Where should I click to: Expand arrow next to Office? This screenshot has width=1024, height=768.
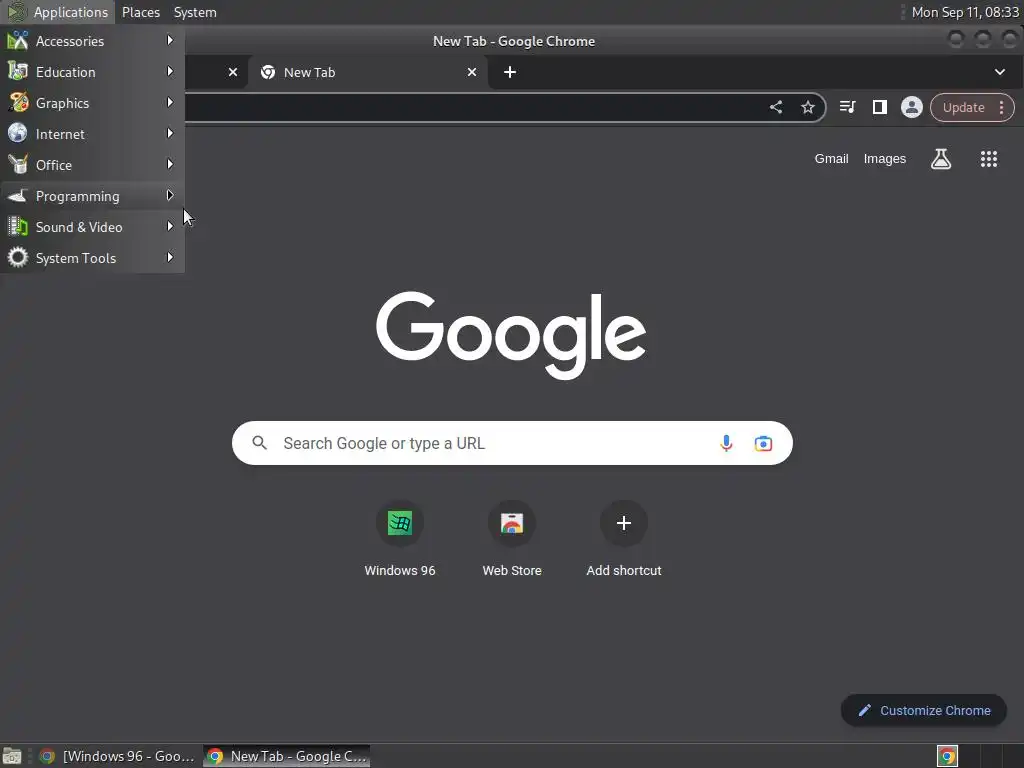coord(170,165)
